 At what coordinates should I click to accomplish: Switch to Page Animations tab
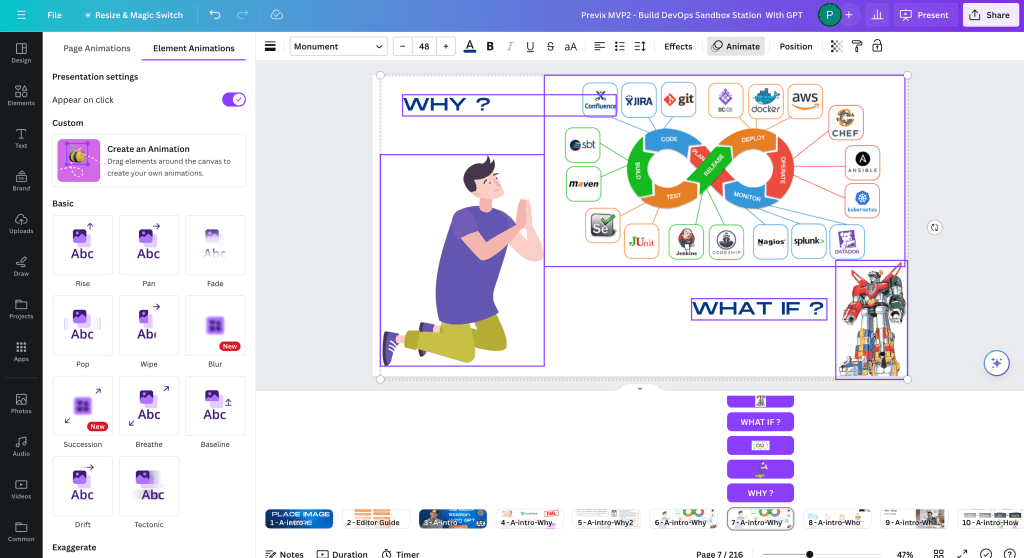point(97,48)
